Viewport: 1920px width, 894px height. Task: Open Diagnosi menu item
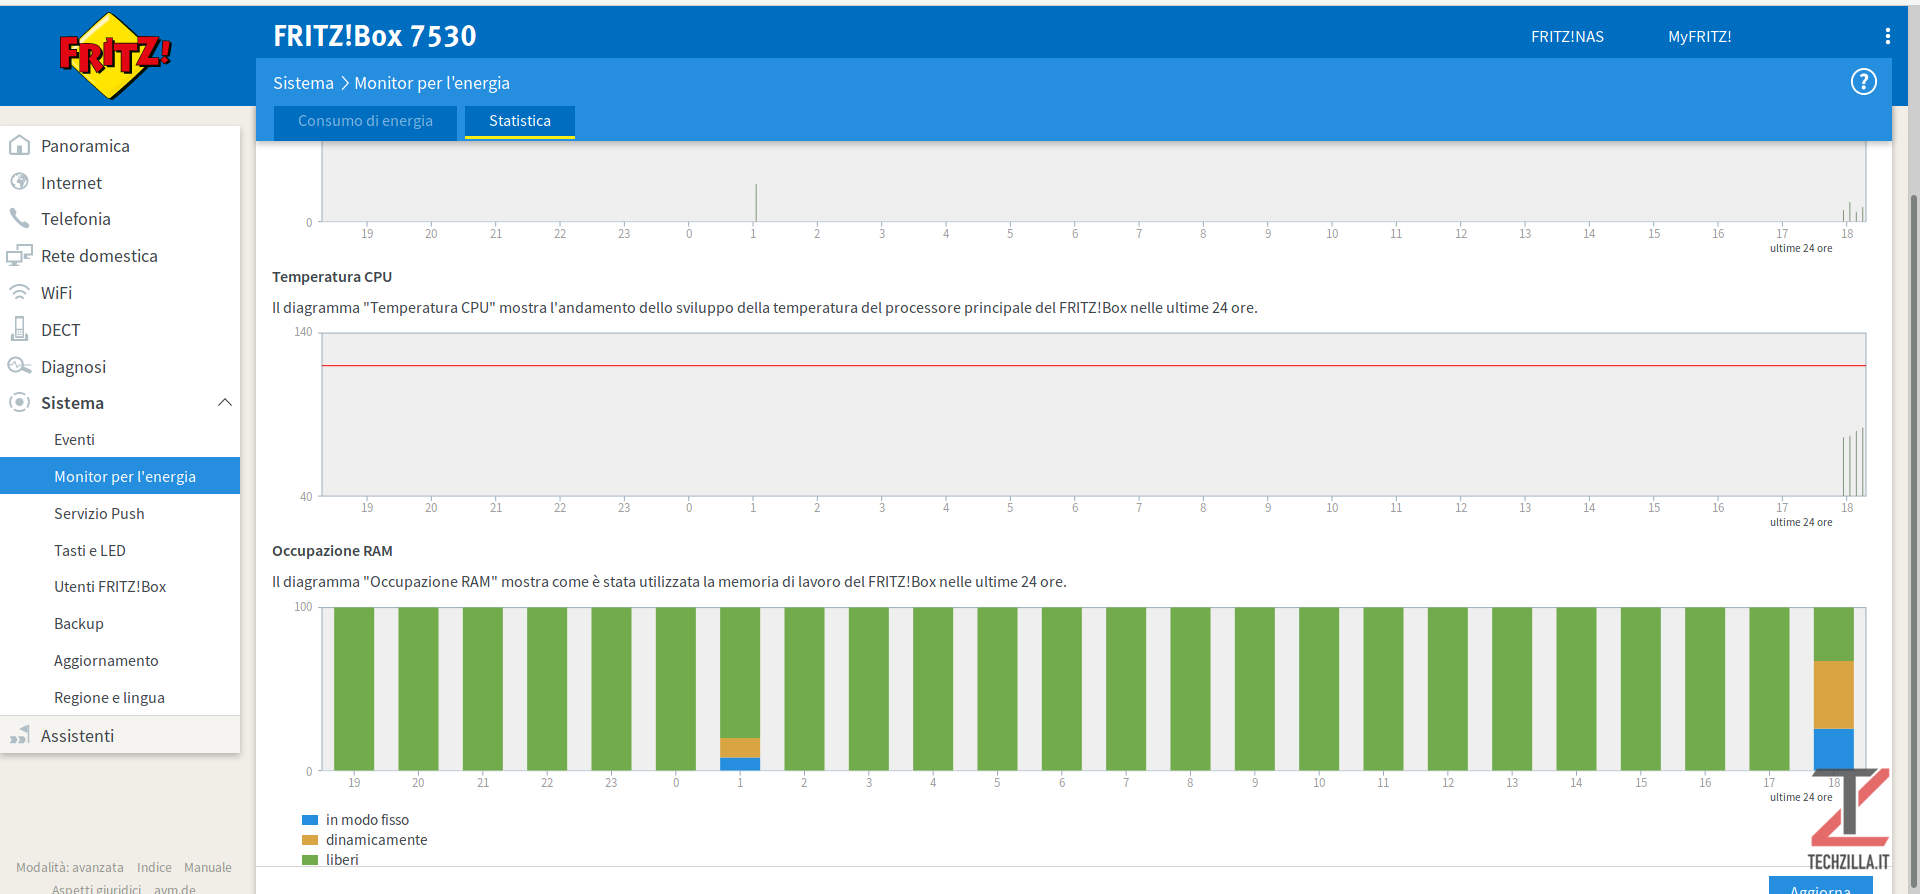[x=120, y=367]
